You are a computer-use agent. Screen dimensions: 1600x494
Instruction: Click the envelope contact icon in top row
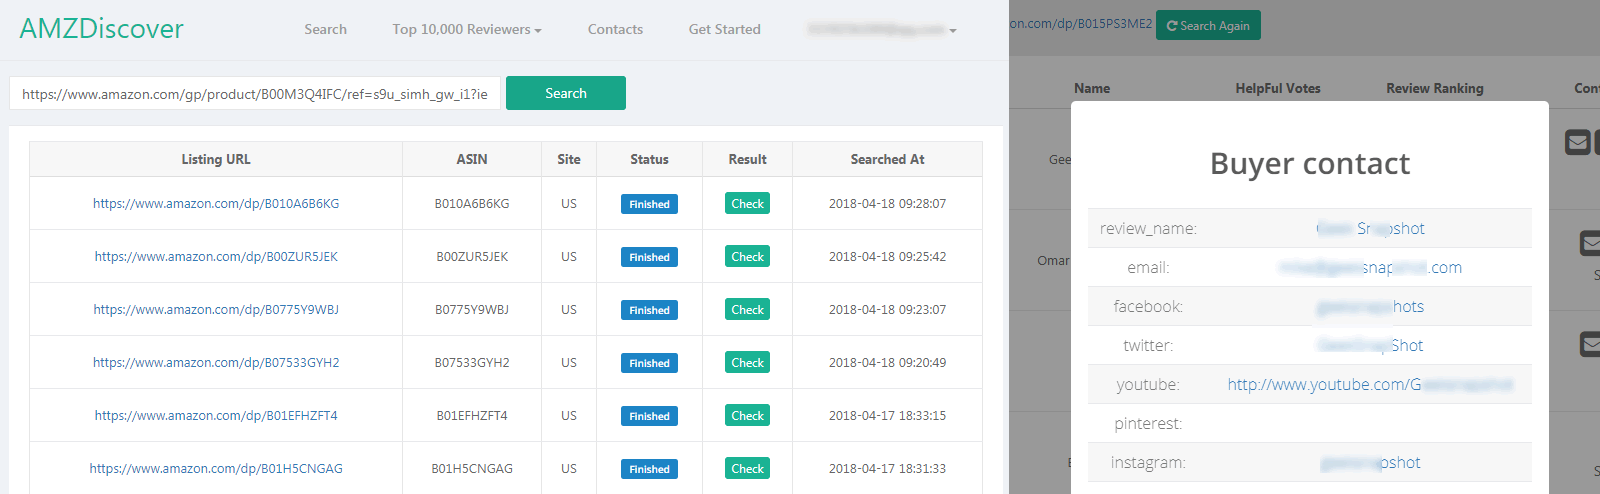(1578, 142)
